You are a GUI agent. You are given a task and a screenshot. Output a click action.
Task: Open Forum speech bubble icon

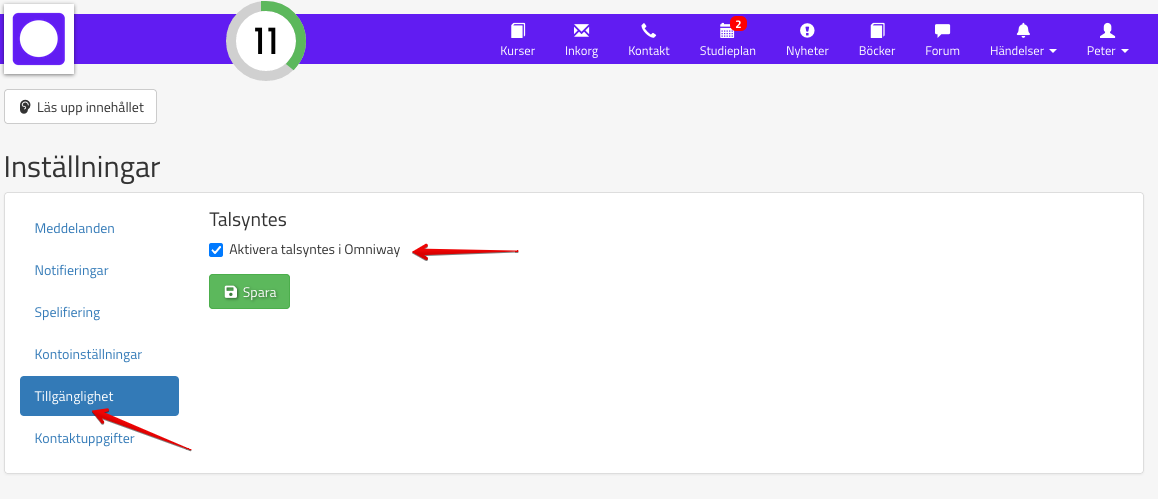pyautogui.click(x=942, y=31)
